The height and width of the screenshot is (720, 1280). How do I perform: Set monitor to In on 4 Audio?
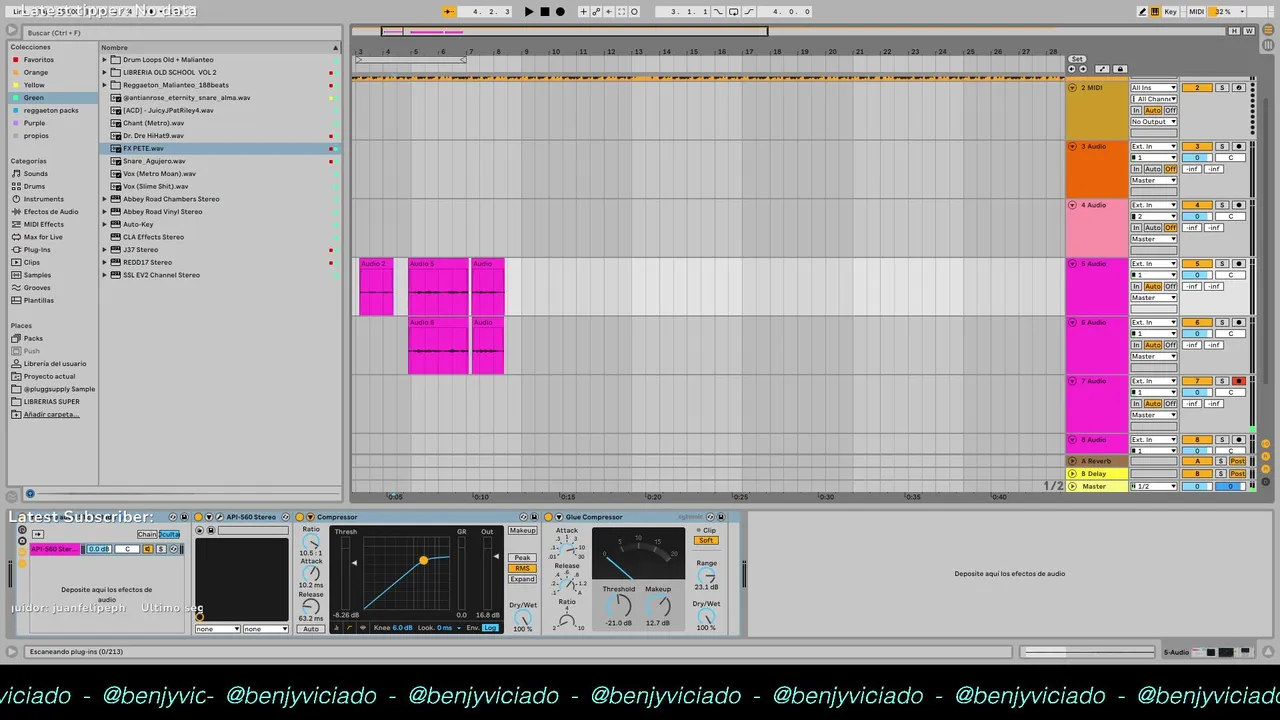1136,227
